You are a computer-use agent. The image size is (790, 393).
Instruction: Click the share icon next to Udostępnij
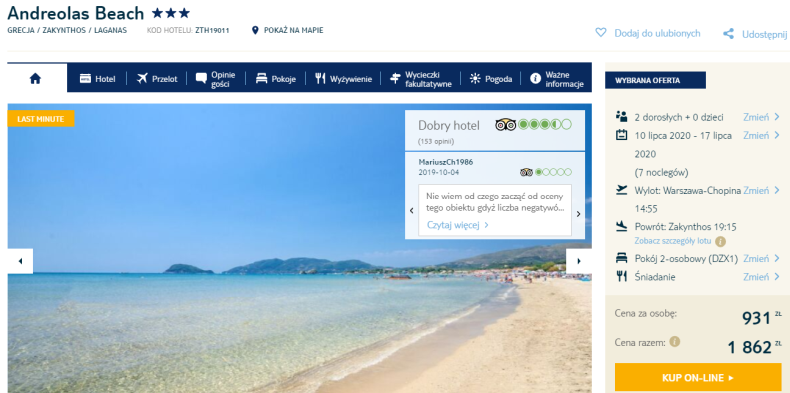coord(728,34)
